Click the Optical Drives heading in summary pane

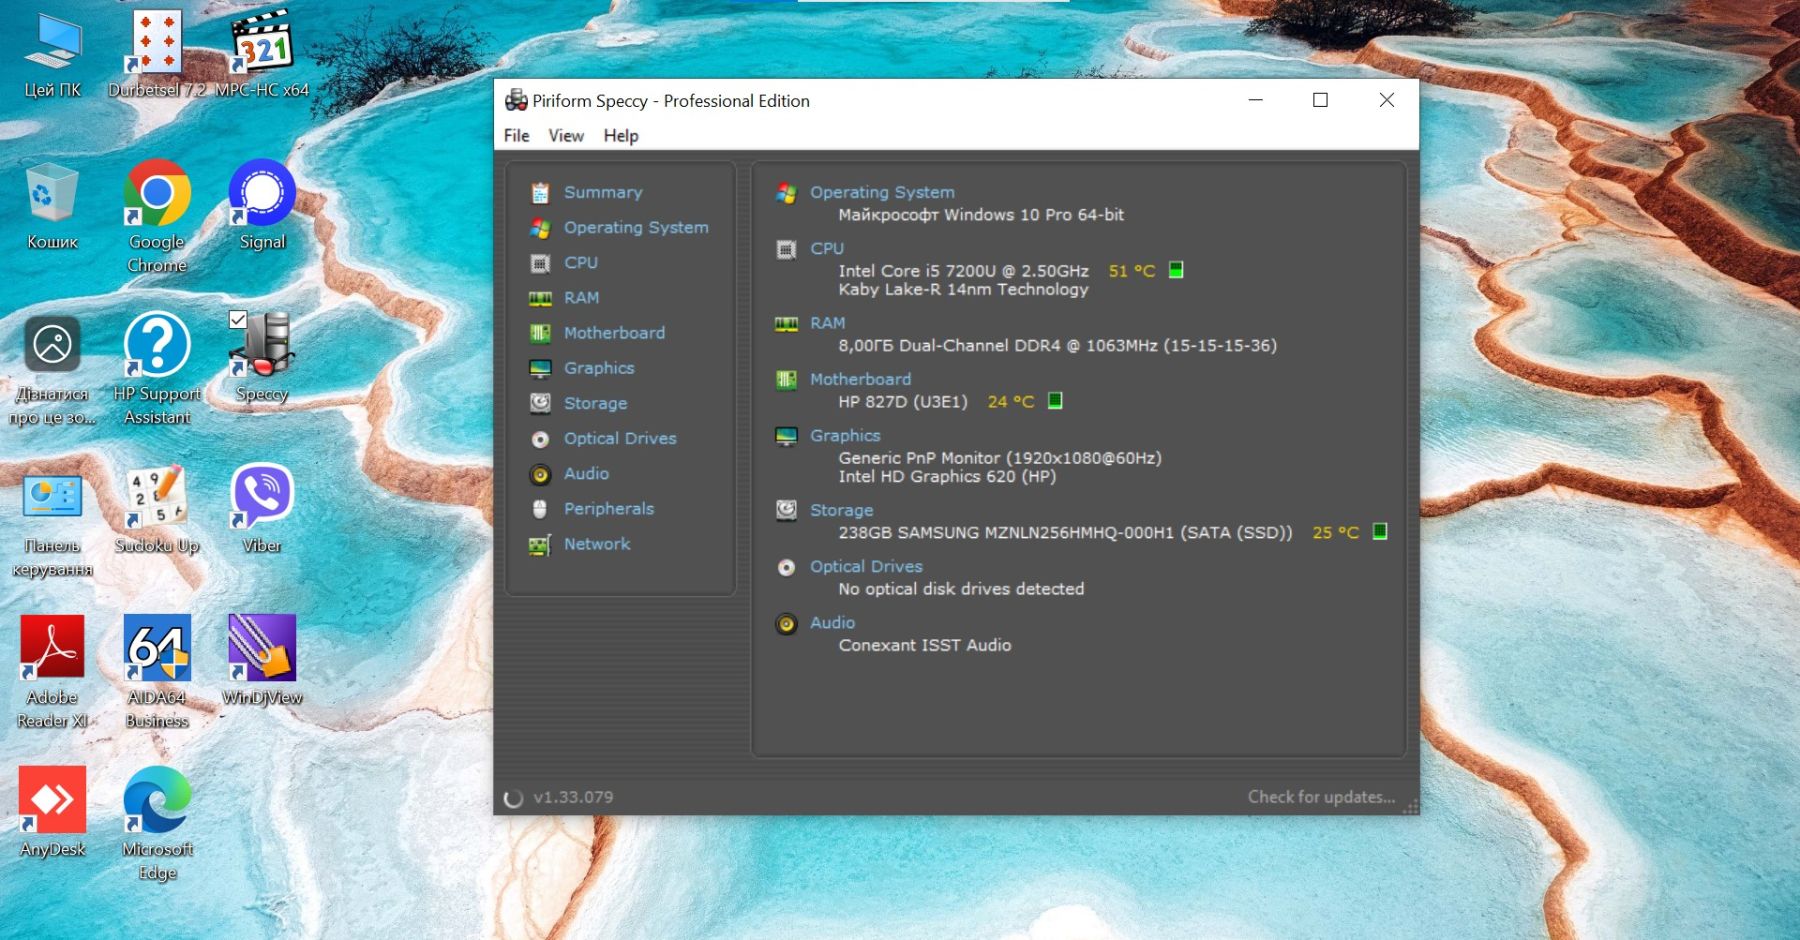coord(866,566)
